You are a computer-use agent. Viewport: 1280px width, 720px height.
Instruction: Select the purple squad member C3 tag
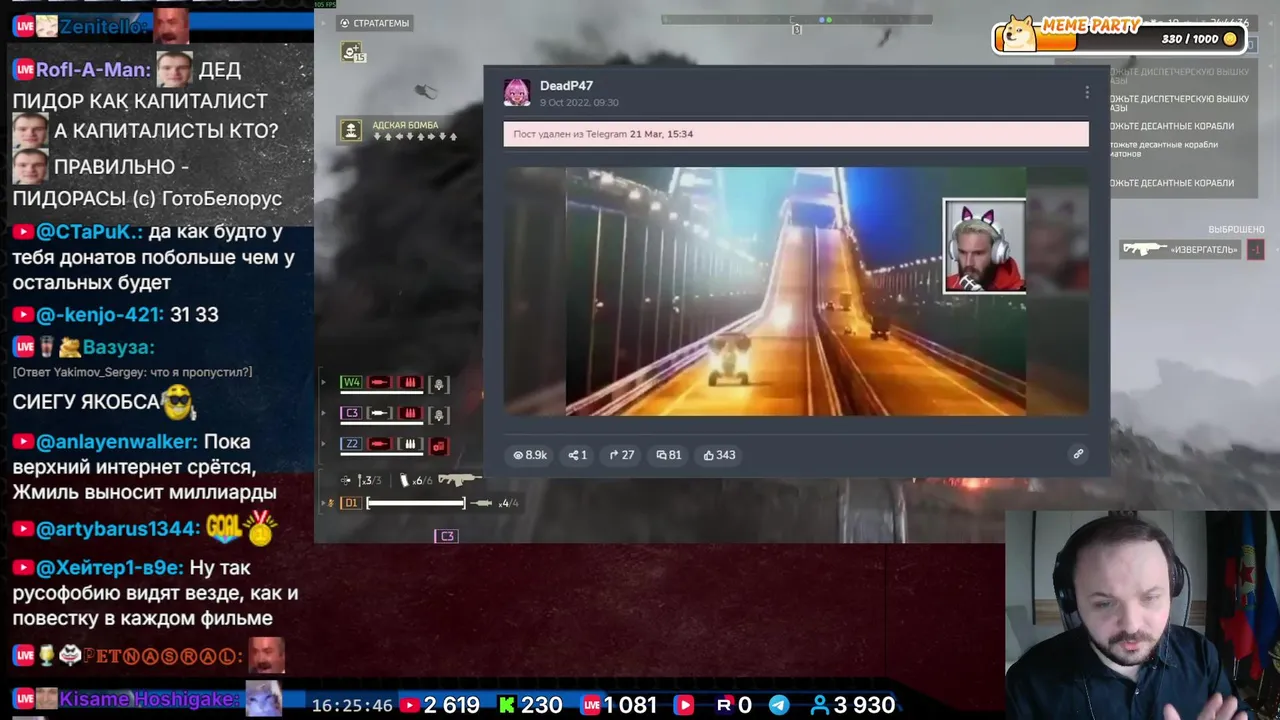[x=351, y=413]
